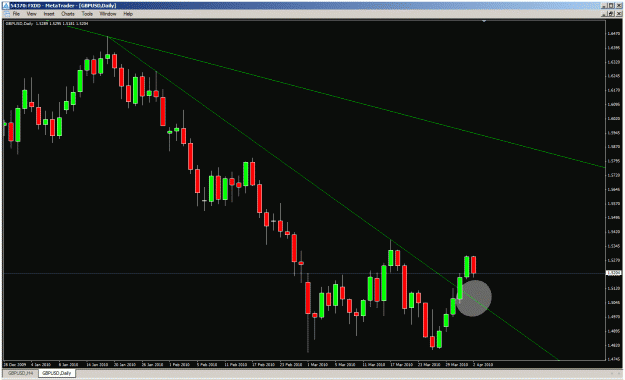Open the Insert menu
Screen dimensions: 625x380
[x=49, y=14]
